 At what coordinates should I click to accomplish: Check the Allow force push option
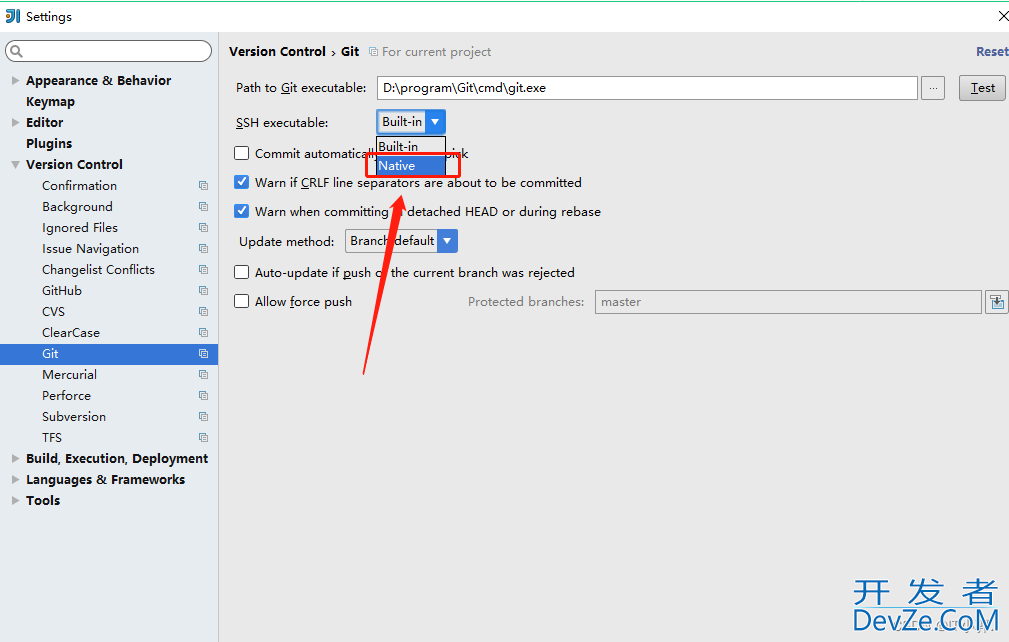(241, 301)
